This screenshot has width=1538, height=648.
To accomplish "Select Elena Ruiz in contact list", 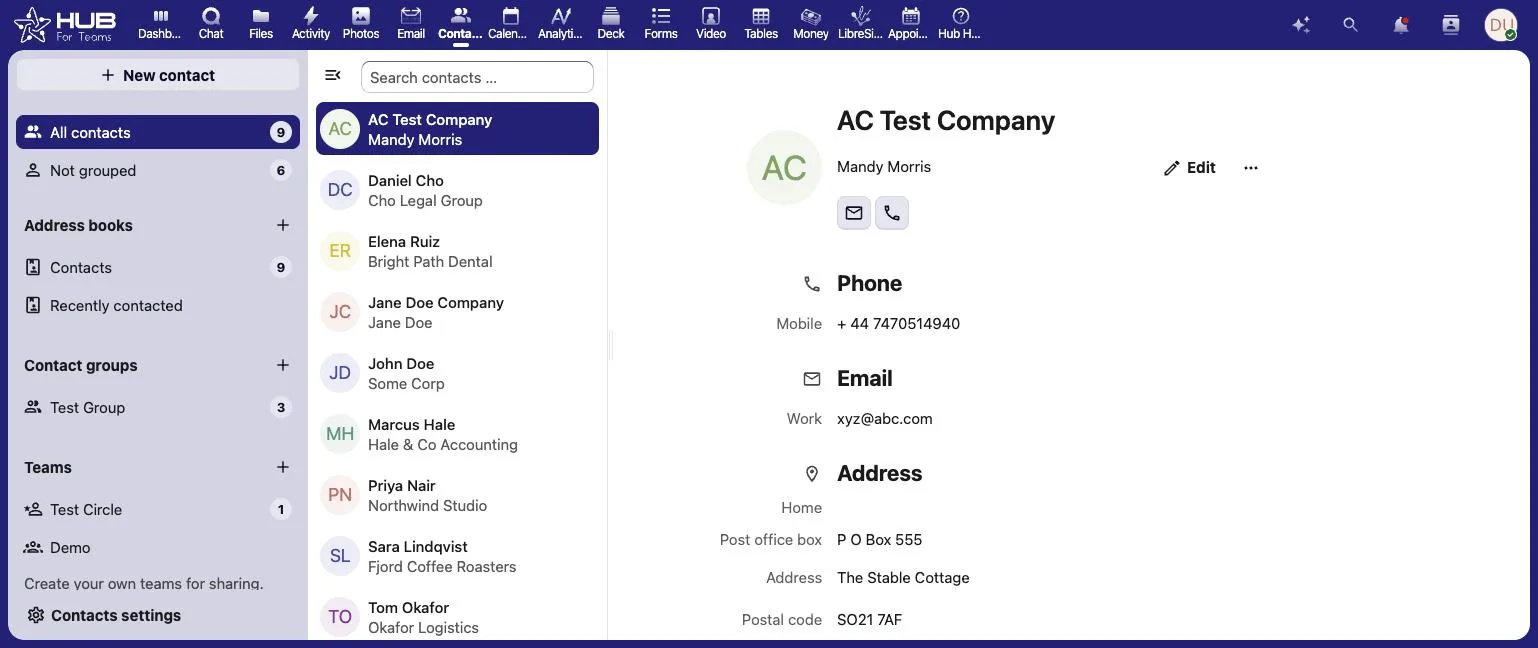I will (x=457, y=251).
